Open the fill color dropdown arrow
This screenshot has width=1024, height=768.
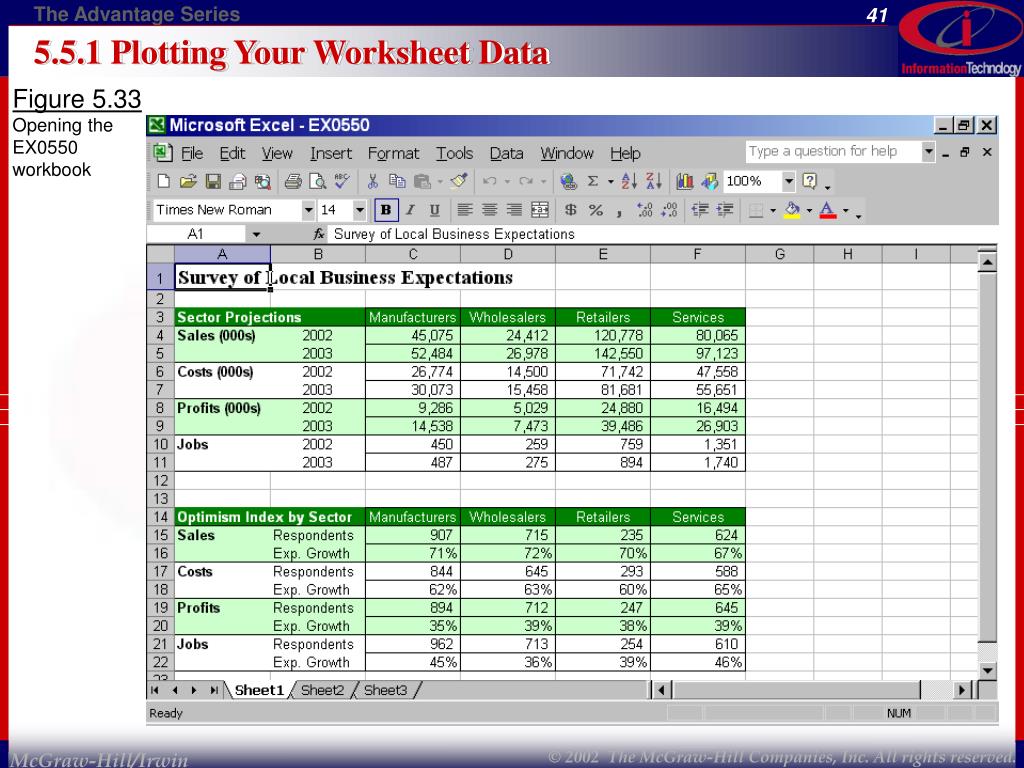809,210
